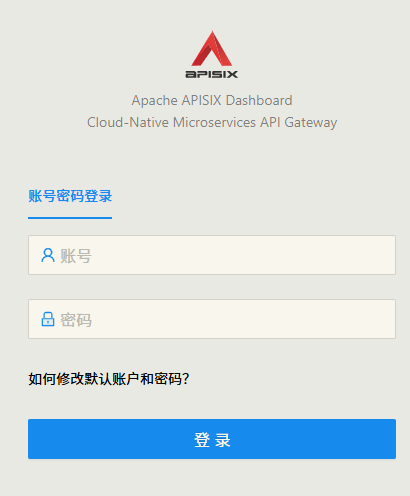Submit with the blue 登录 button
This screenshot has width=410, height=496.
point(212,439)
